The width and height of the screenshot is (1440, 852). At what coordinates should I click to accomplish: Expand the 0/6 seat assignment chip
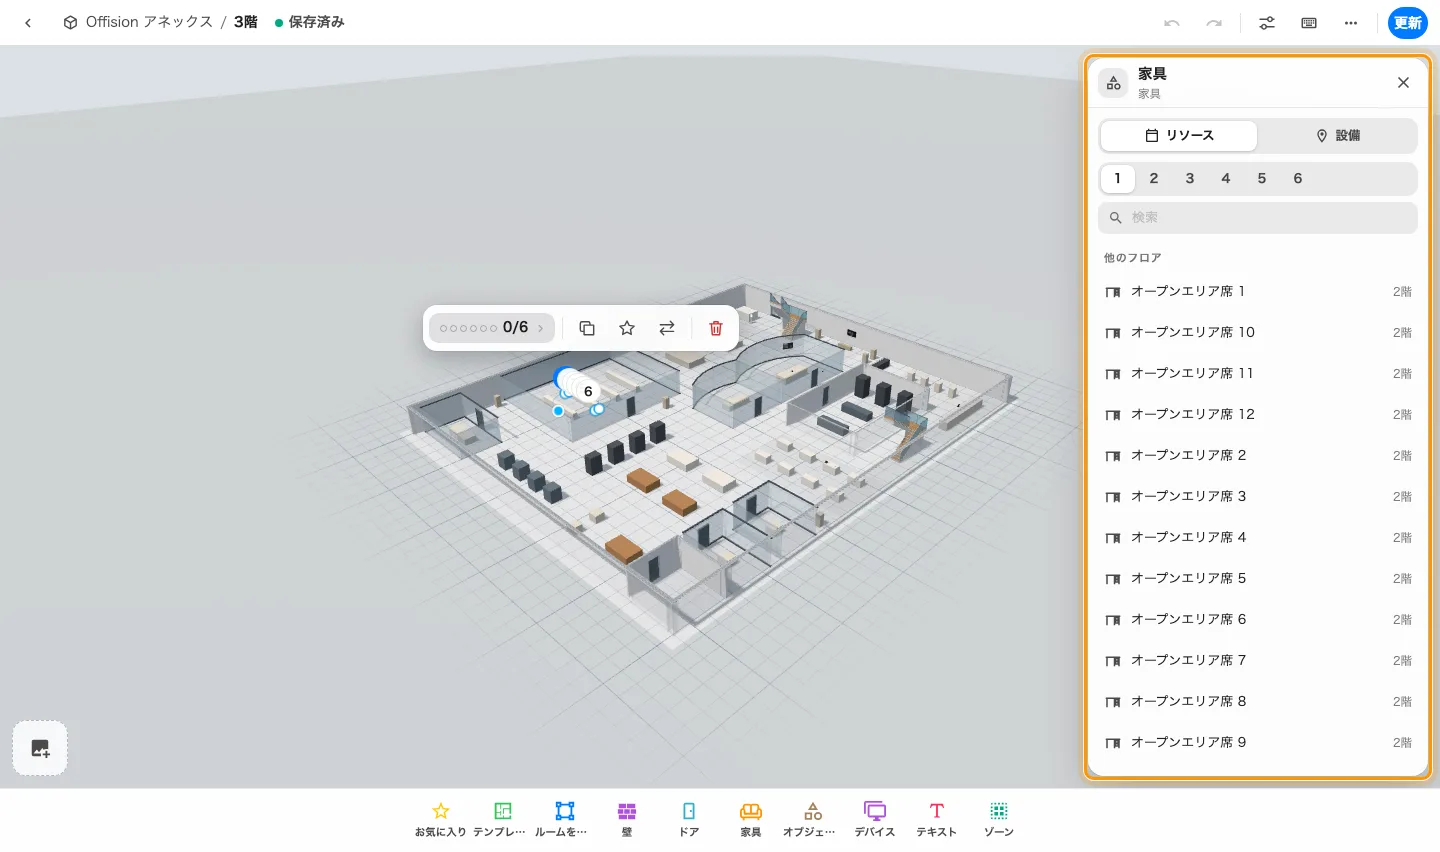(492, 328)
